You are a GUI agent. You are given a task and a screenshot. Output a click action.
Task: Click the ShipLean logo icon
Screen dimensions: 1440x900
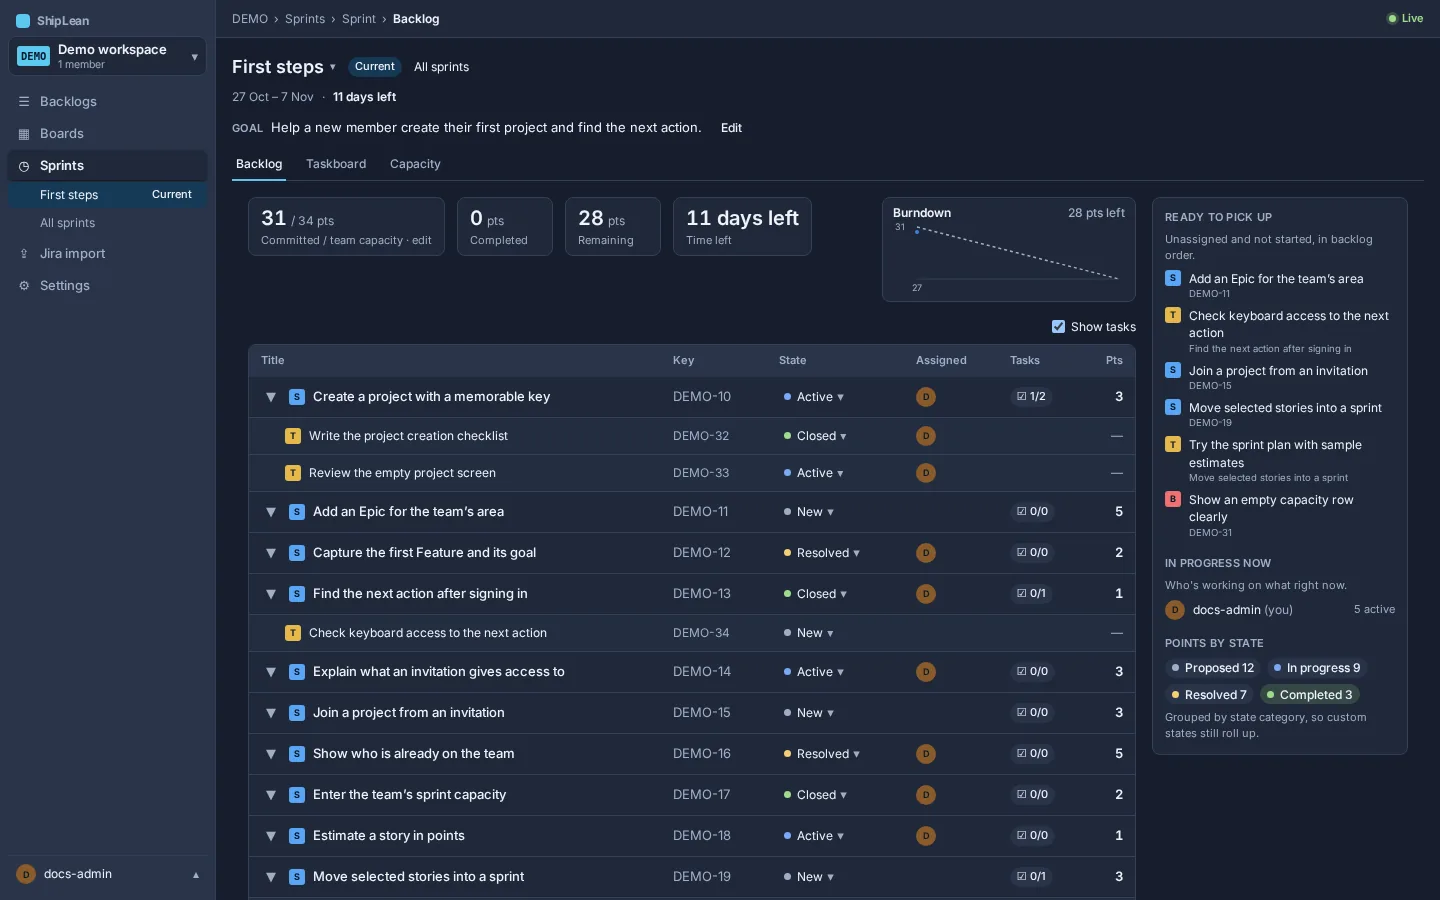(x=23, y=21)
